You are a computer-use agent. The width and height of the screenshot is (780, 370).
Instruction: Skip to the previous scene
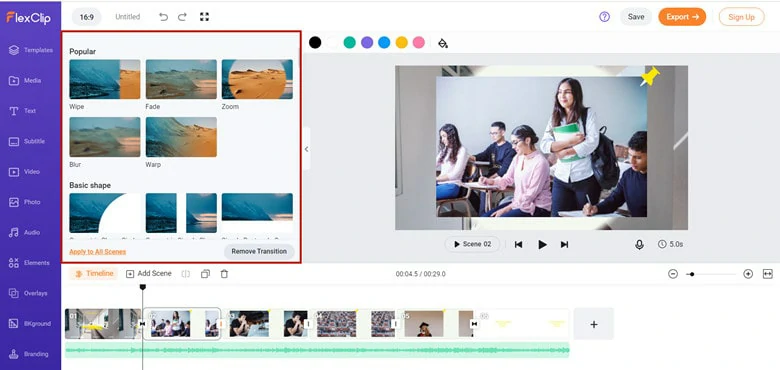(x=518, y=244)
